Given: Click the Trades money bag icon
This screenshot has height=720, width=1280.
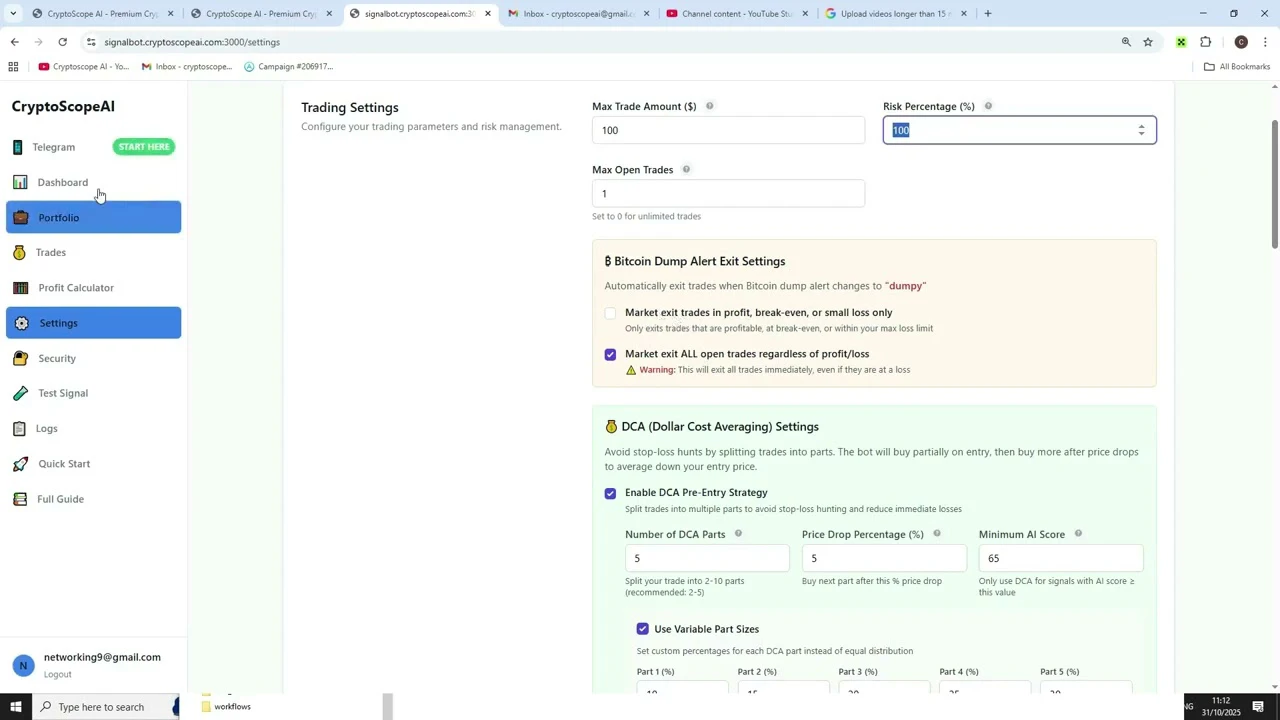Looking at the screenshot, I should click(19, 252).
